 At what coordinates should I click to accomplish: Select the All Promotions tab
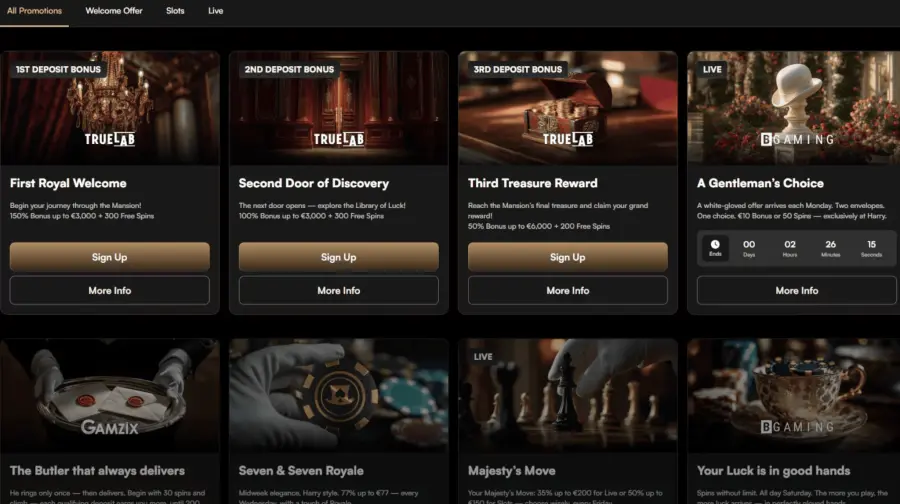[x=34, y=11]
